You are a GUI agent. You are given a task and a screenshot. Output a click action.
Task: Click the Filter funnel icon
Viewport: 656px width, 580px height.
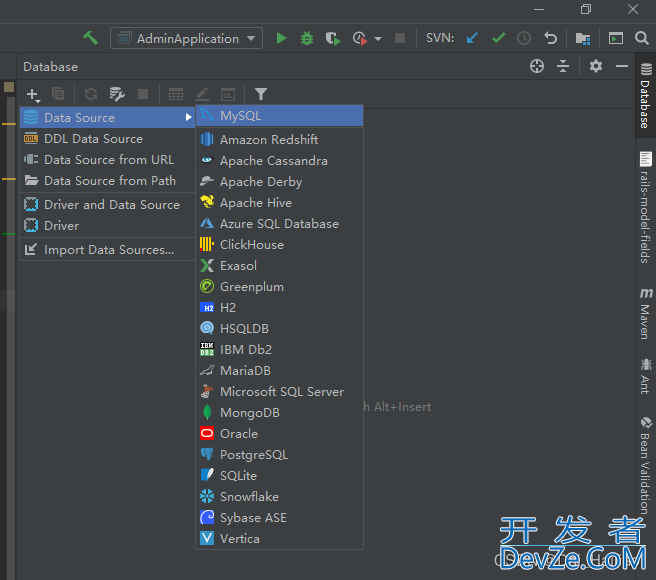[x=261, y=94]
